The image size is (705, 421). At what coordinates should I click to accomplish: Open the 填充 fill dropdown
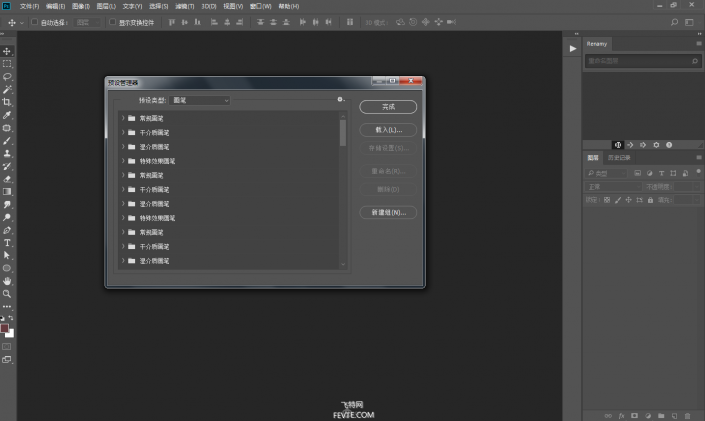(x=696, y=200)
